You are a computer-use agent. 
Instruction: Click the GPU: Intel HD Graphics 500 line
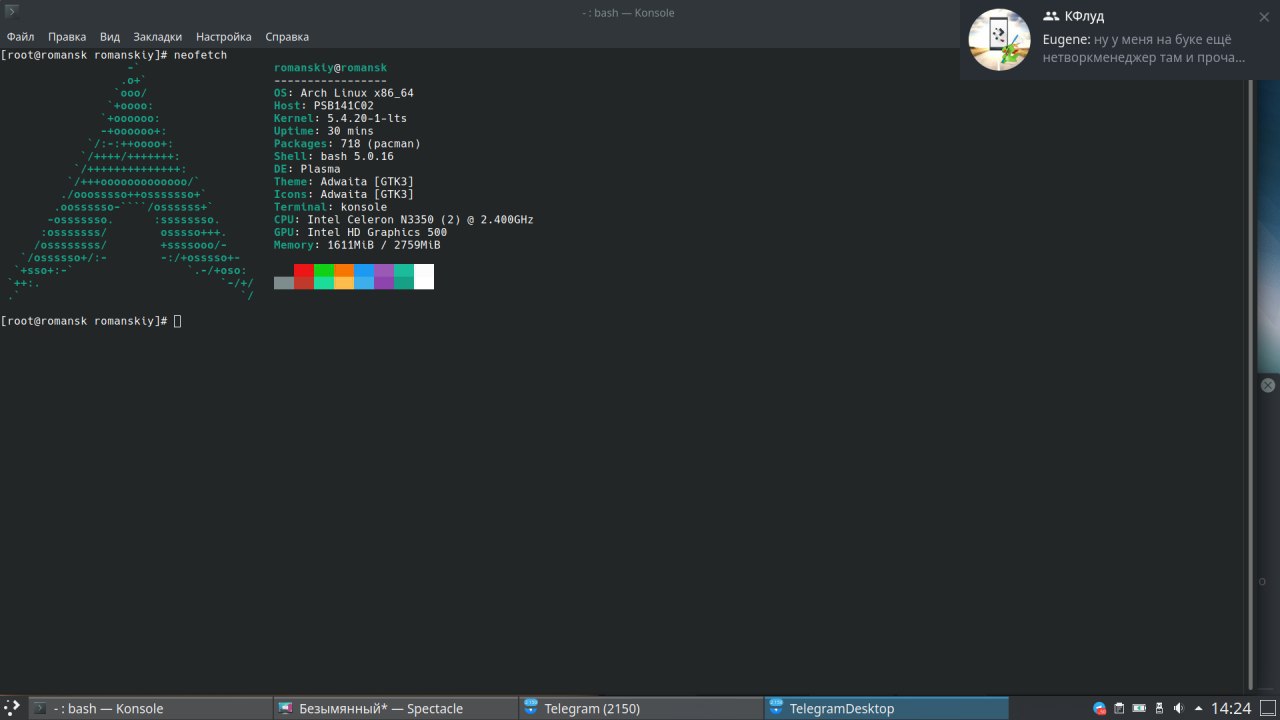click(360, 232)
